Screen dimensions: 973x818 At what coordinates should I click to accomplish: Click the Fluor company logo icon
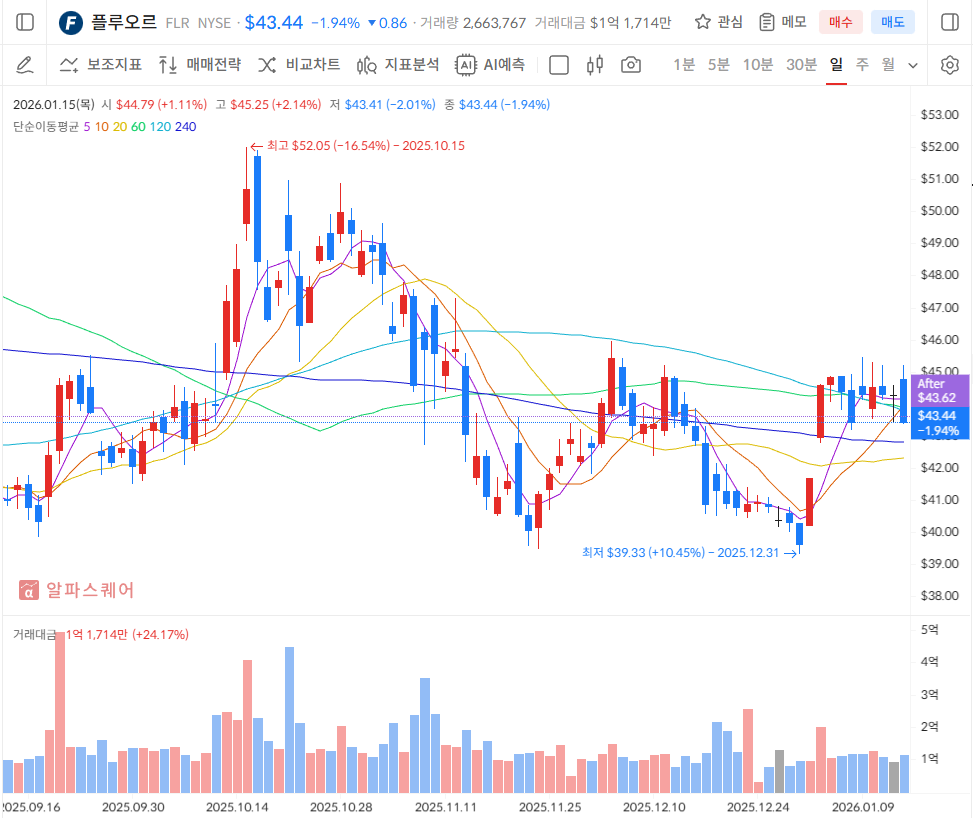(71, 22)
